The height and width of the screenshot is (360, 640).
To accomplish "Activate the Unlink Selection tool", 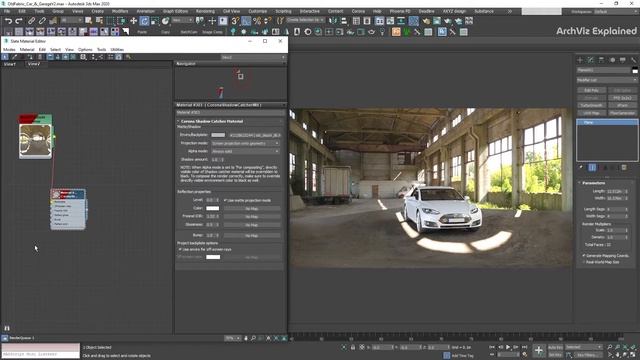I will [42, 21].
